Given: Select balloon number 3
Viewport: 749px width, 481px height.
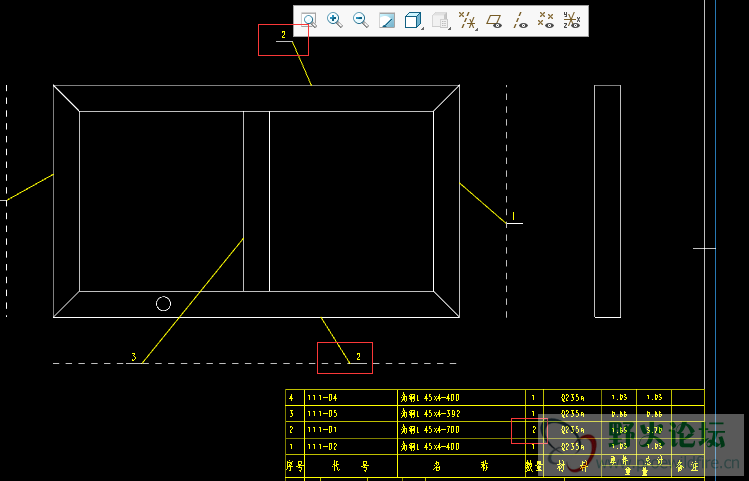Looking at the screenshot, I should [x=134, y=357].
